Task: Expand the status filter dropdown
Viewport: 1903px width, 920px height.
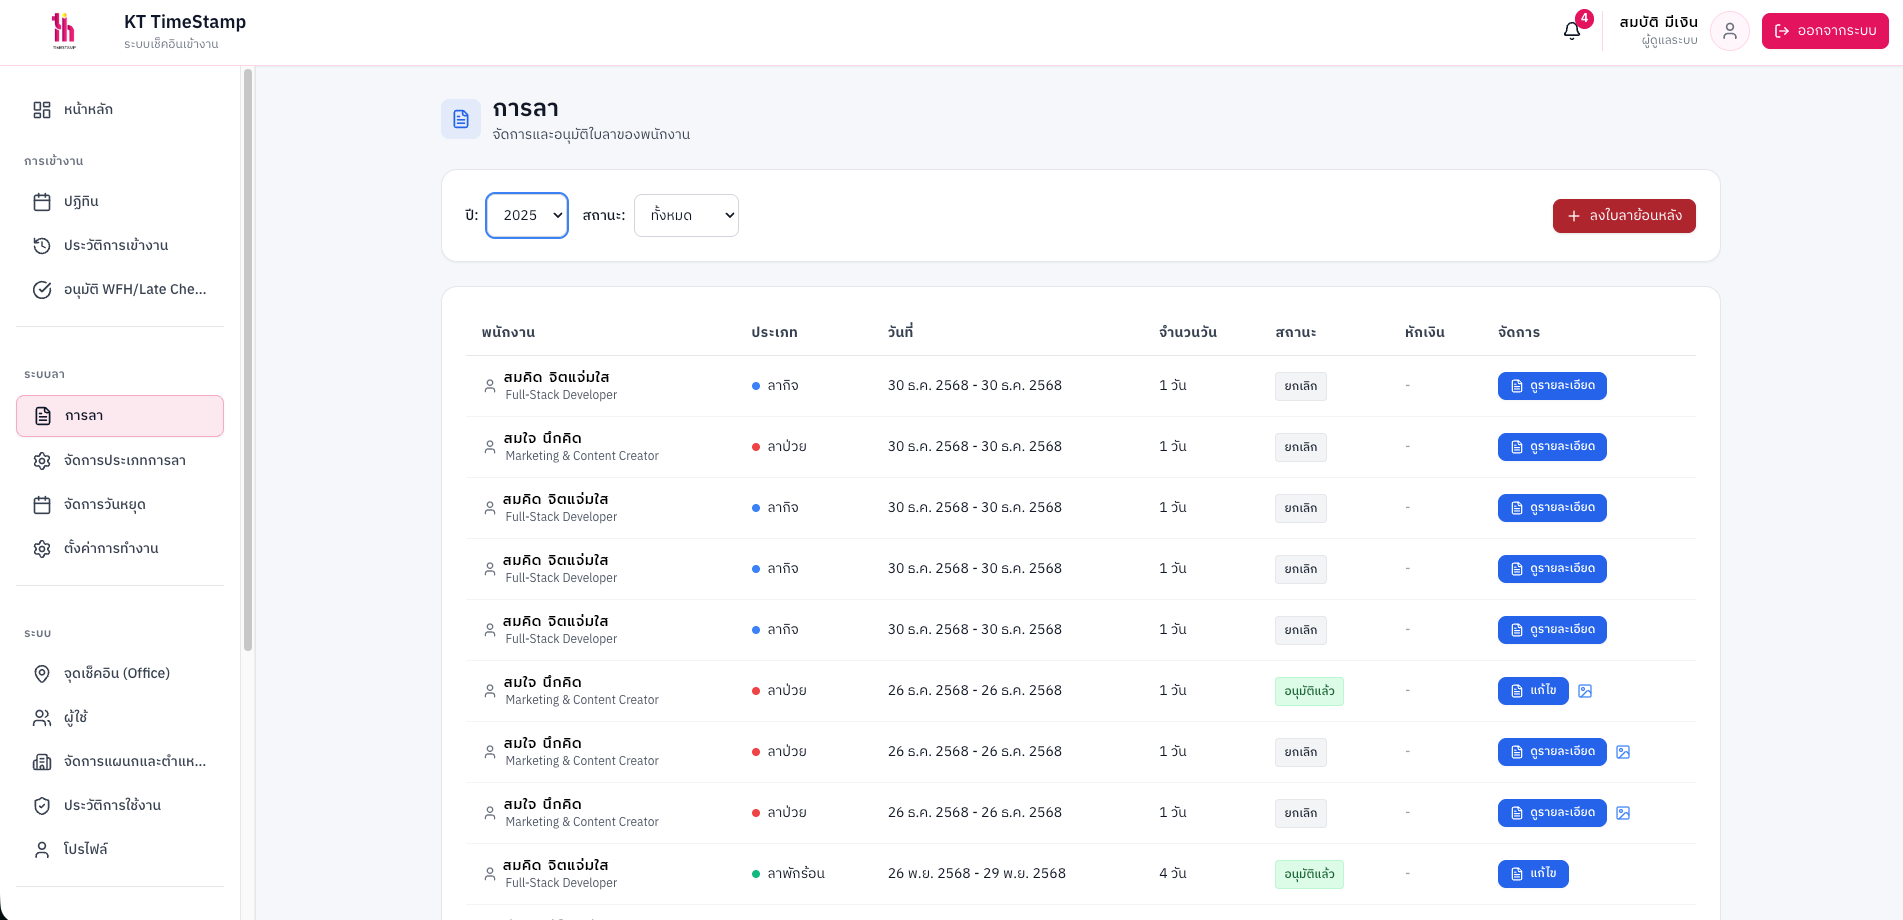Action: pos(686,216)
